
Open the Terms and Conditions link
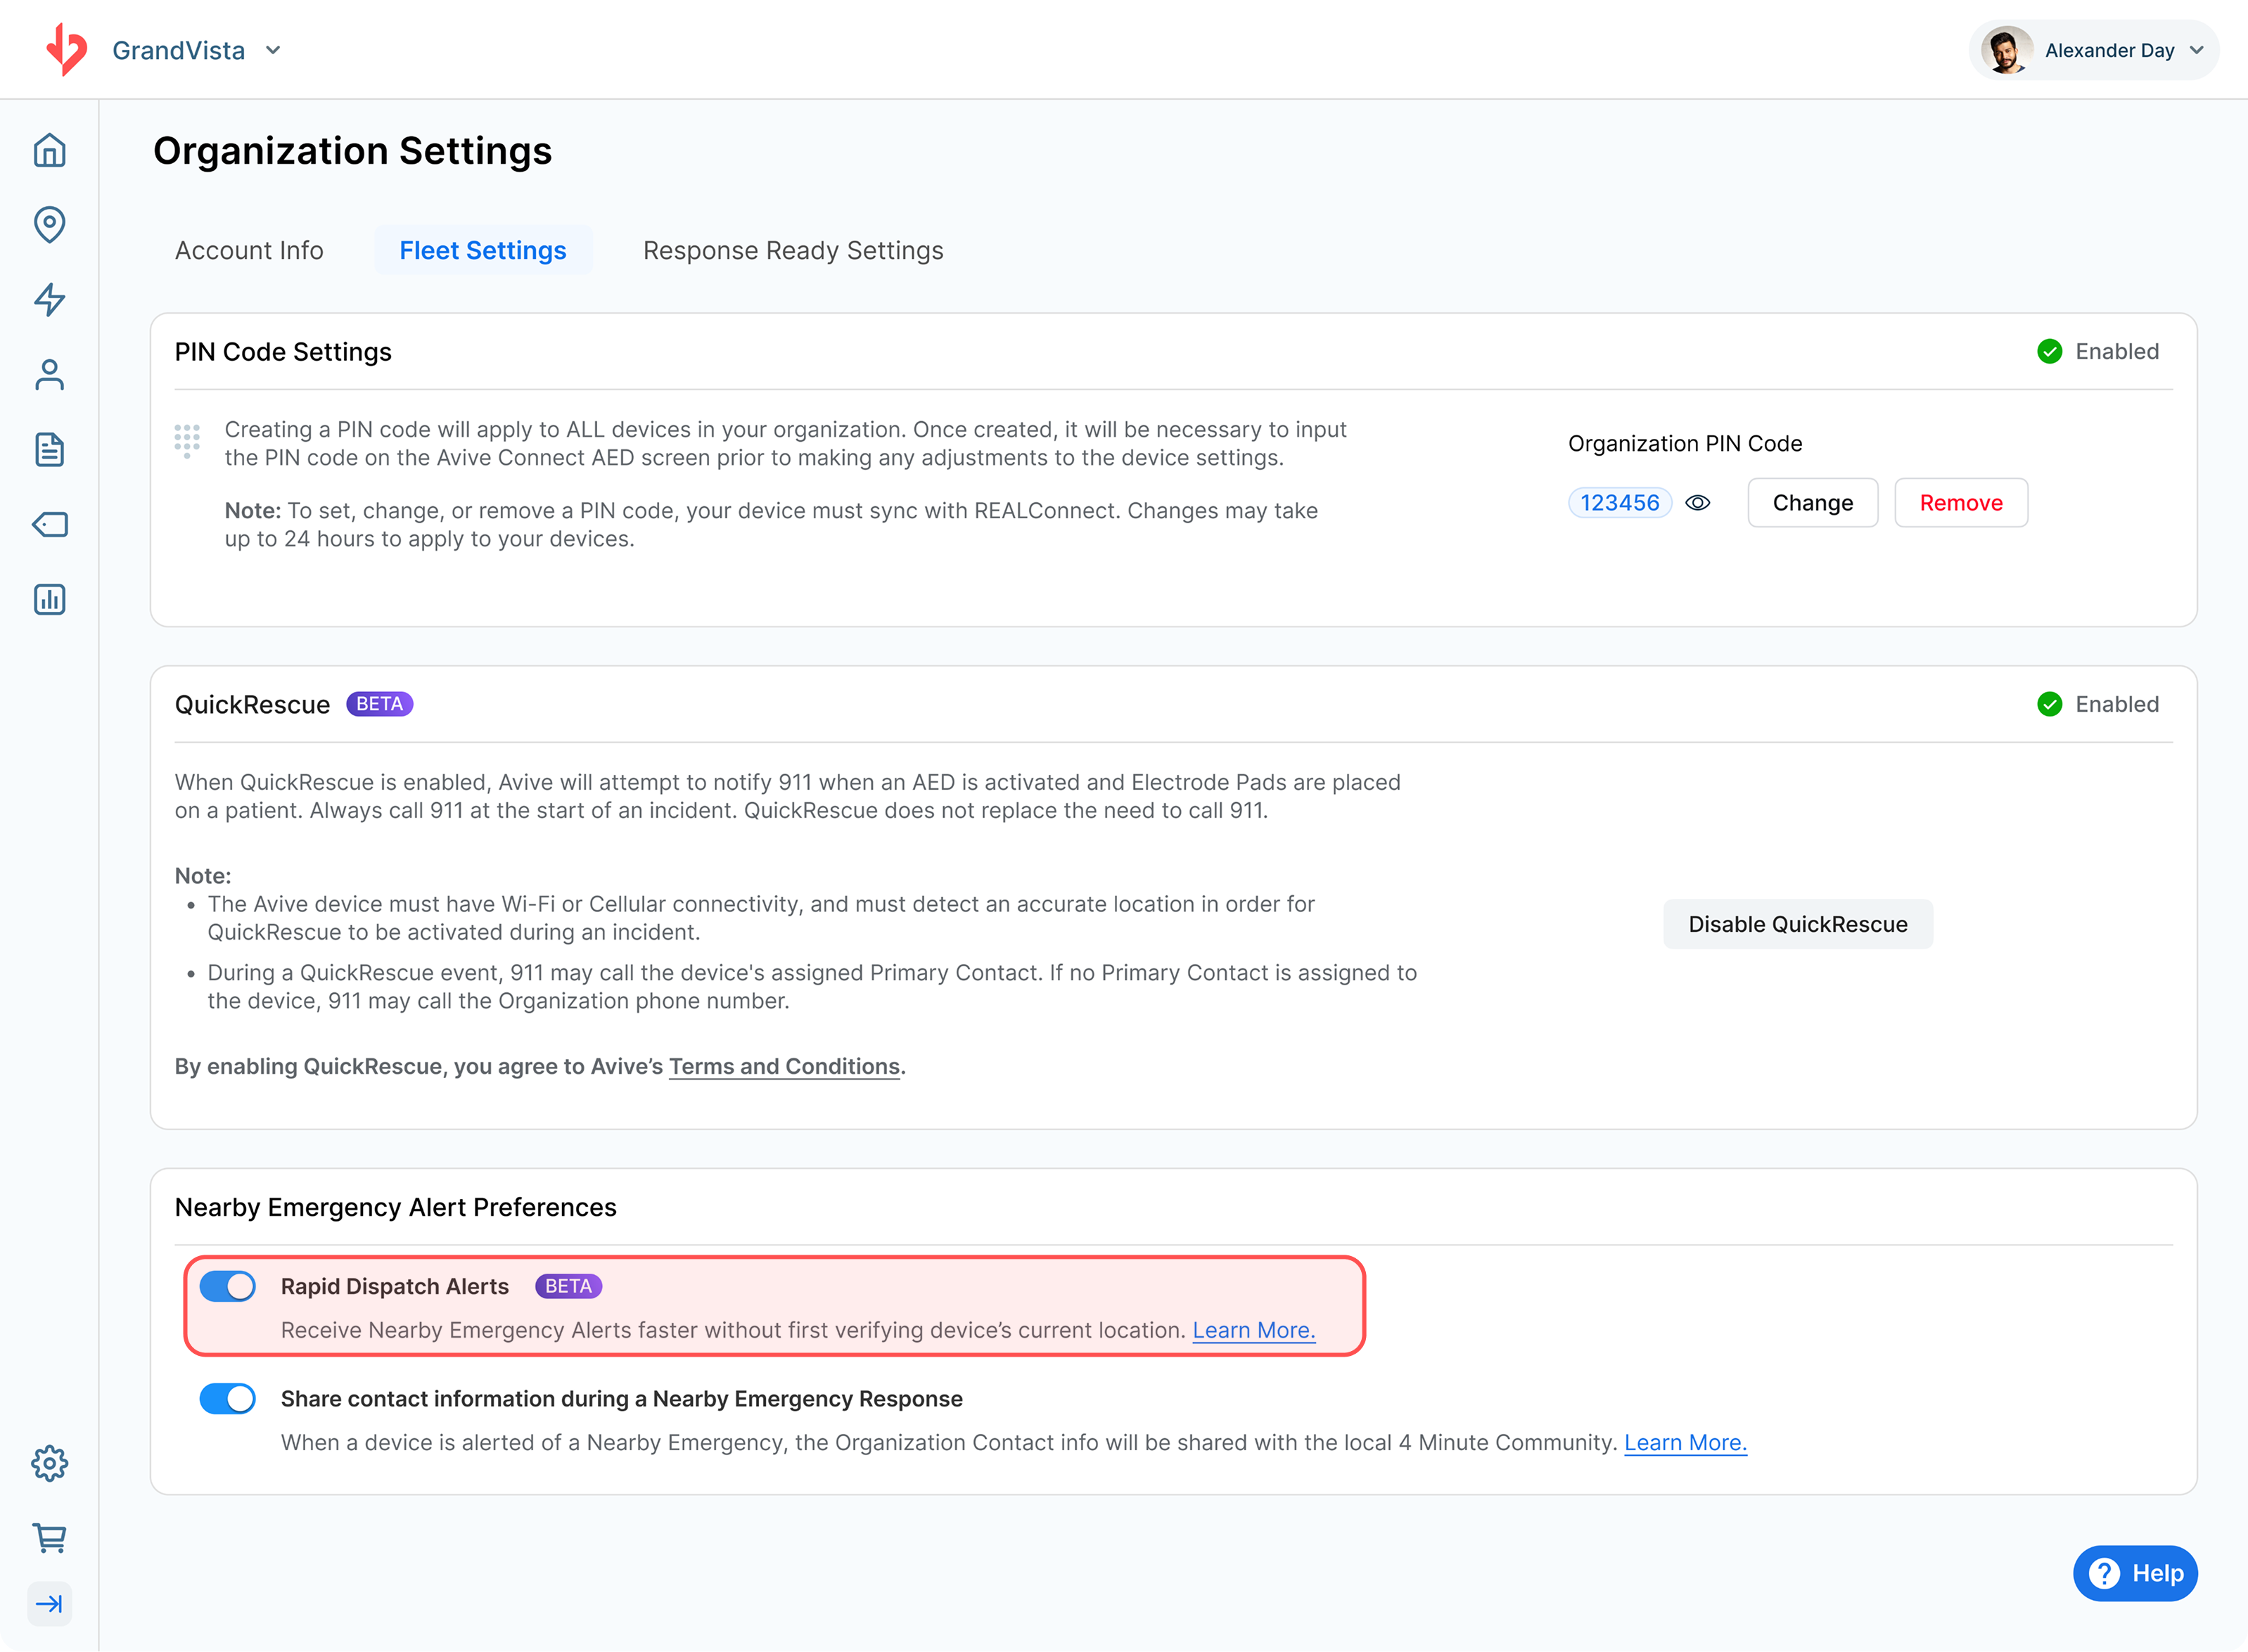tap(784, 1067)
